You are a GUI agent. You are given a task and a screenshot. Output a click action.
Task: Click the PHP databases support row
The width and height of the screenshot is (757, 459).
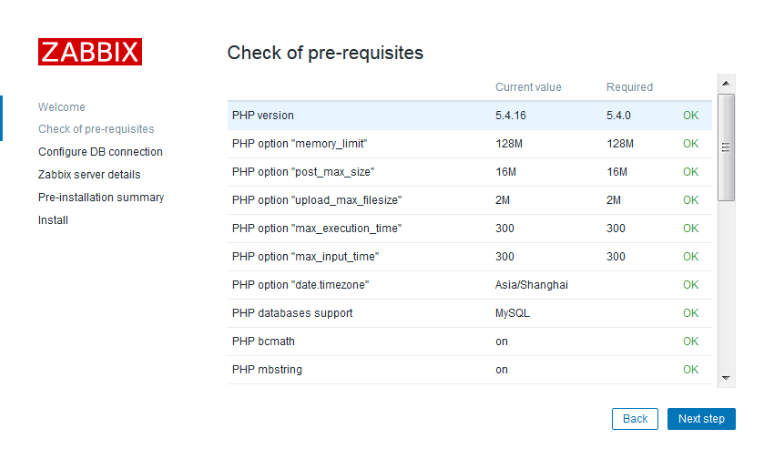469,313
